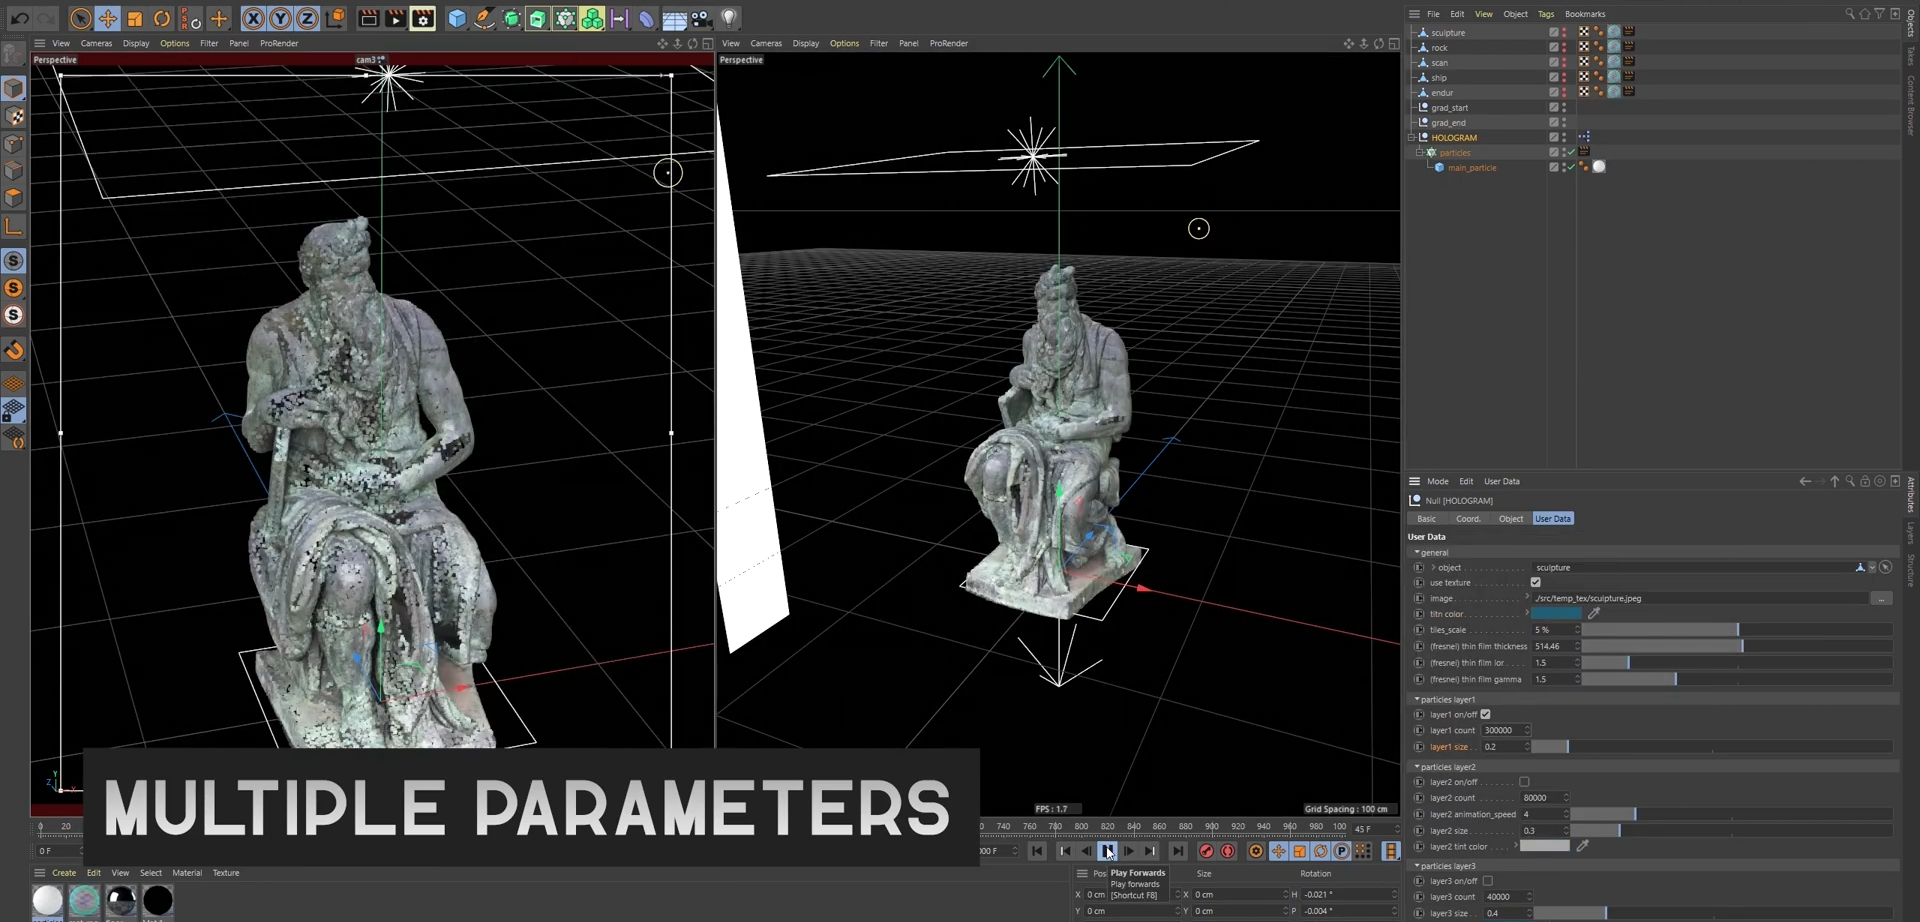
Task: Open left viewport Display menu
Action: pyautogui.click(x=136, y=43)
